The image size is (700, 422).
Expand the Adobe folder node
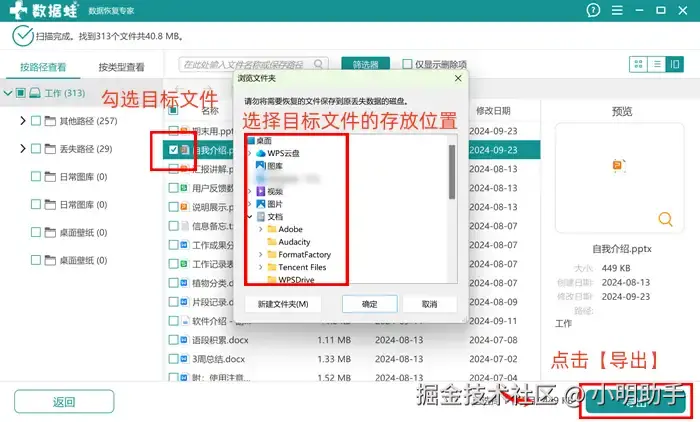pos(261,229)
